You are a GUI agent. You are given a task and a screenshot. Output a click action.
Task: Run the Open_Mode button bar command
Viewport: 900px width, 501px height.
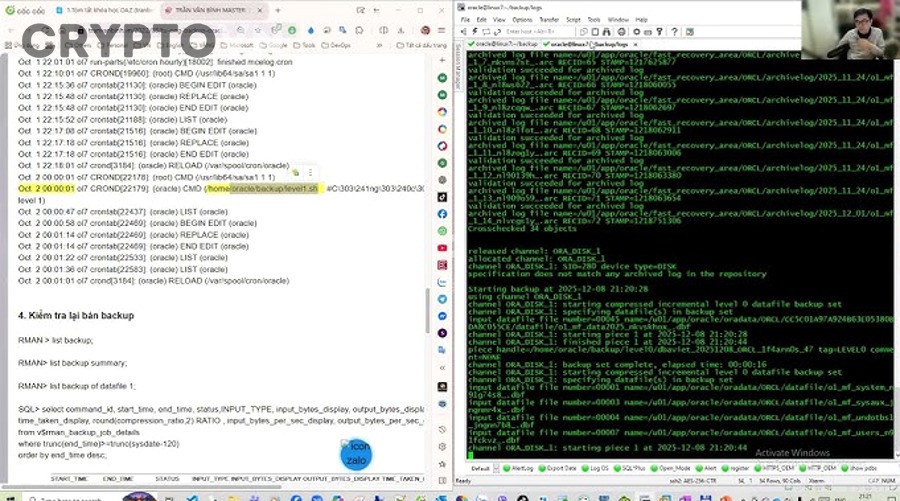point(671,468)
